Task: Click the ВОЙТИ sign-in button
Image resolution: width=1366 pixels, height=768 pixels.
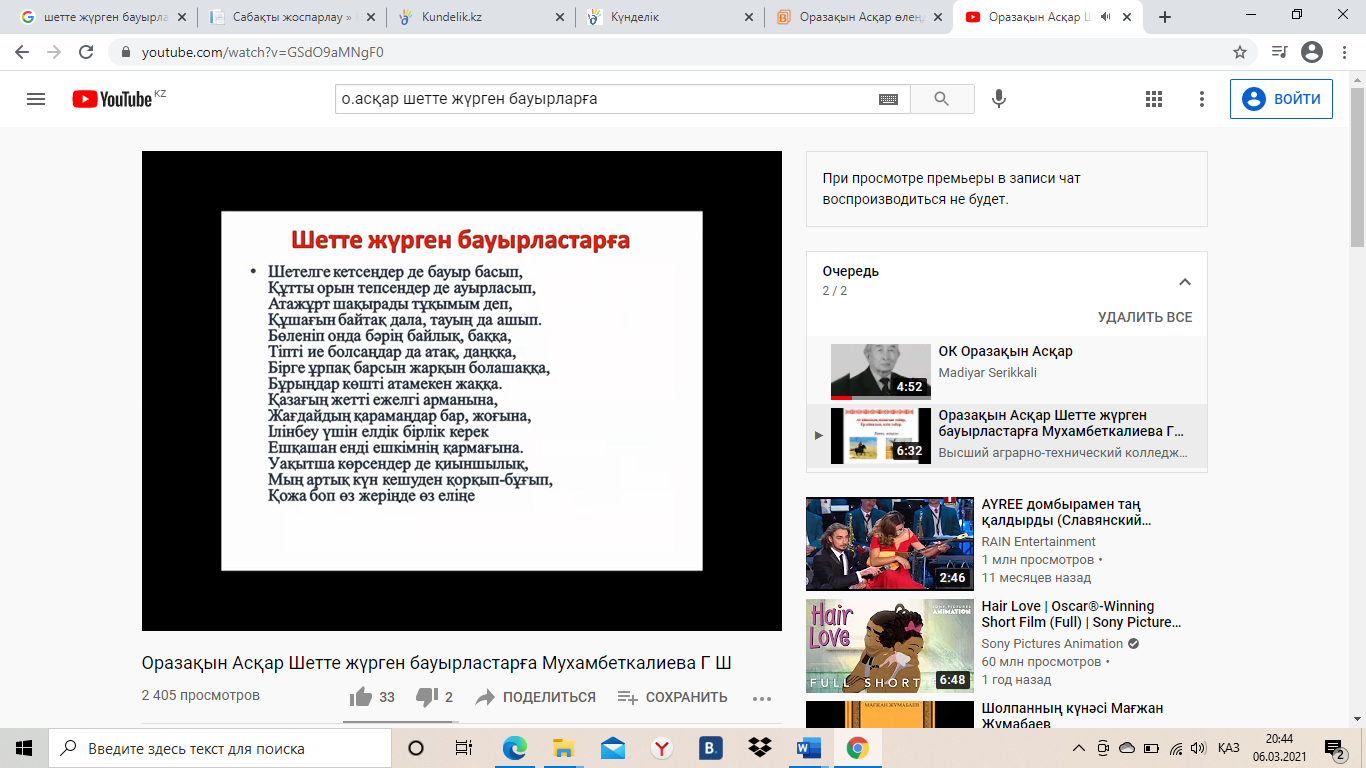Action: click(1281, 99)
